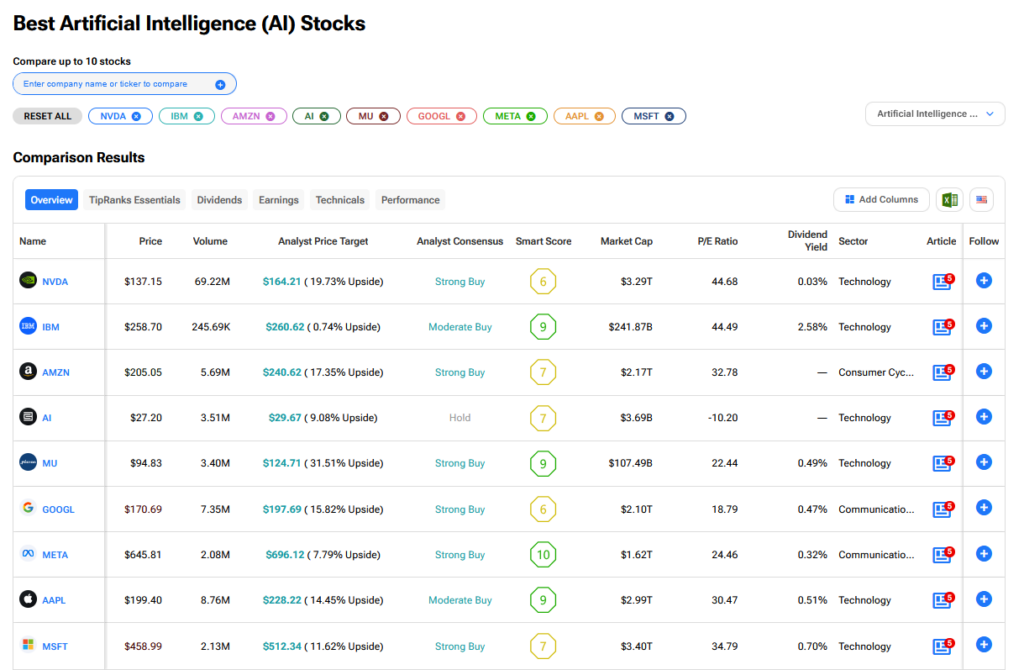
Task: Sort by Price column header
Action: pos(150,241)
